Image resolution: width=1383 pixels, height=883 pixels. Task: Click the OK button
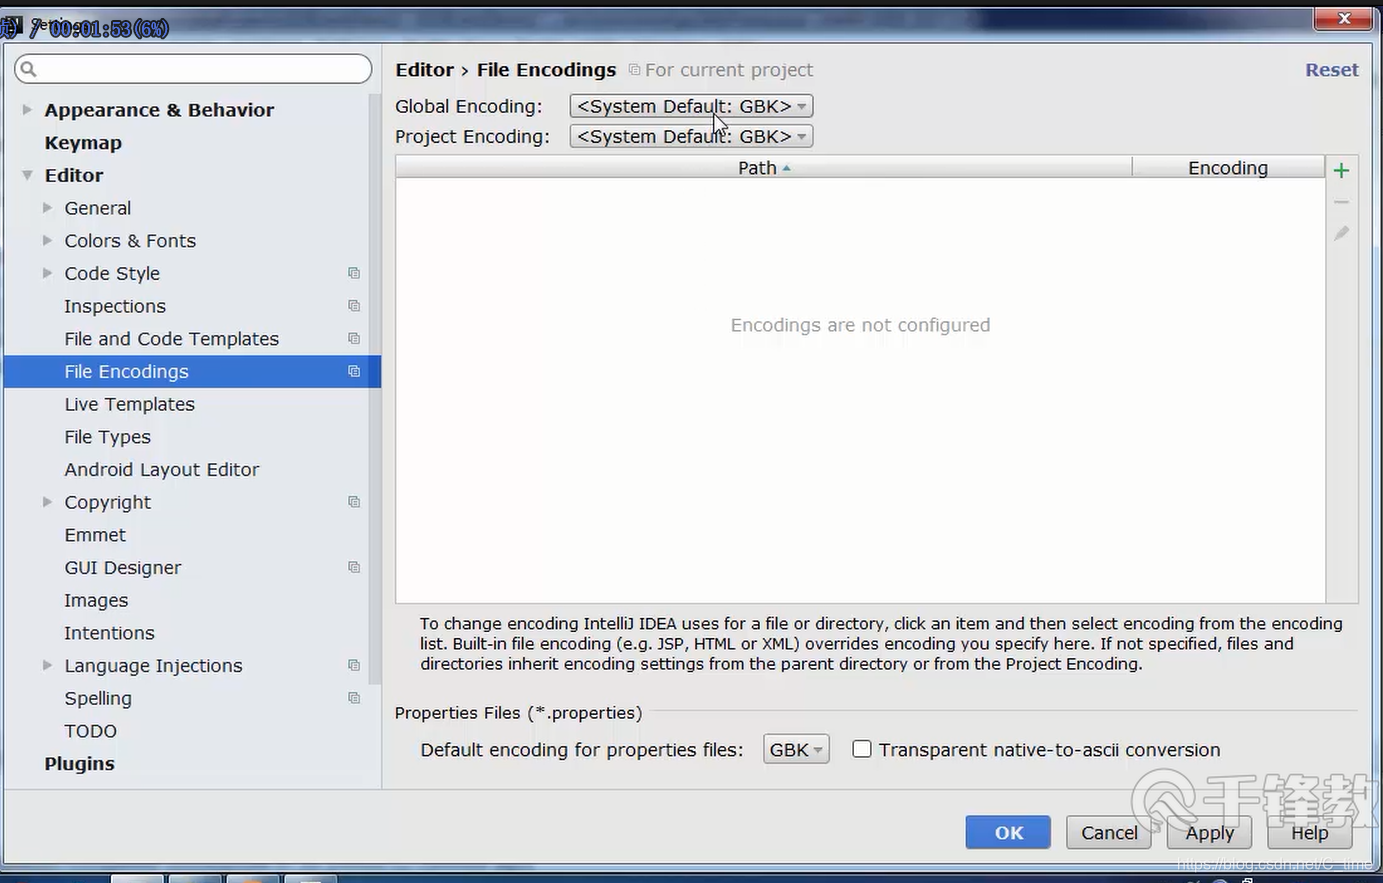pyautogui.click(x=1008, y=832)
